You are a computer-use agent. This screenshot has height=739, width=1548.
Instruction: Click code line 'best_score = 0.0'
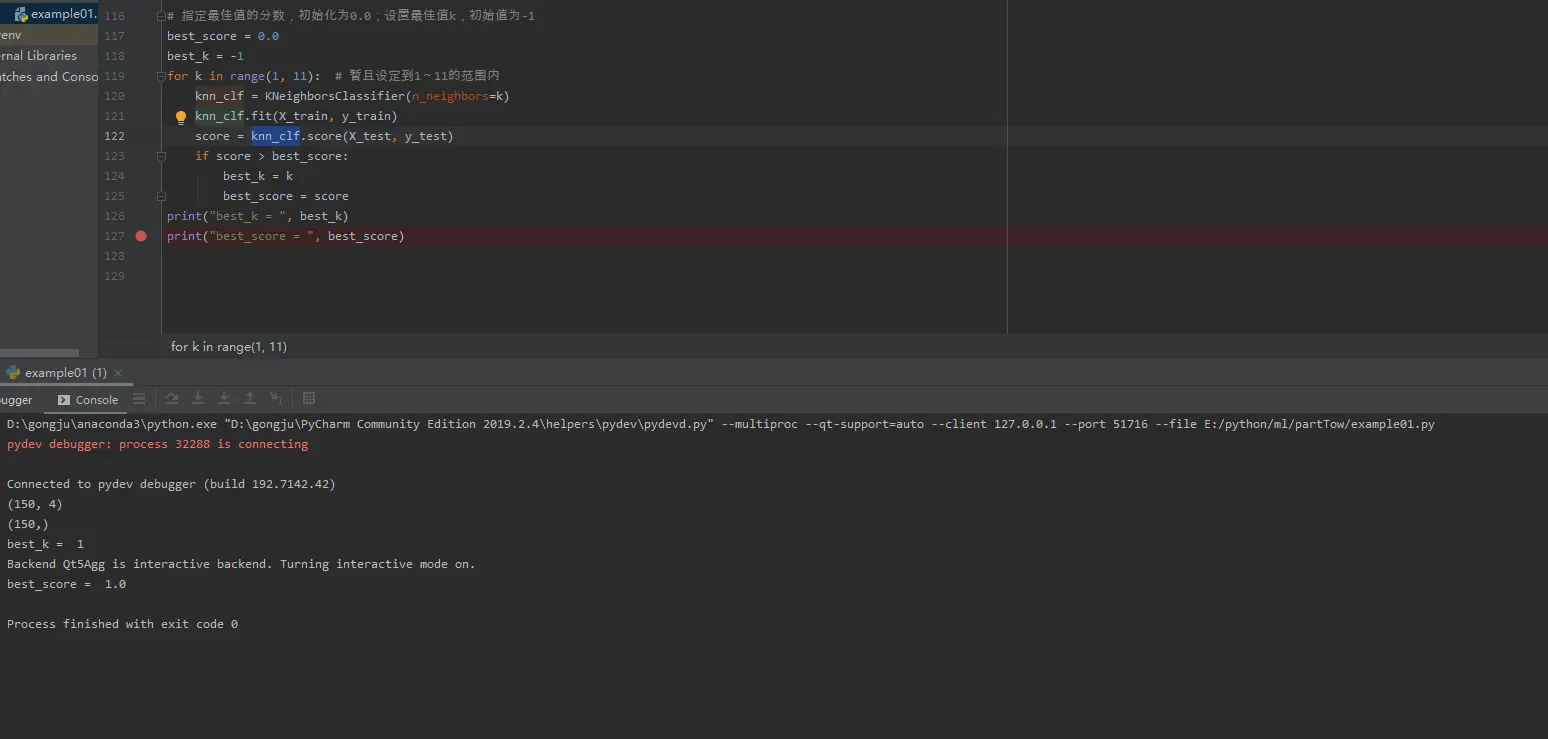coord(223,36)
